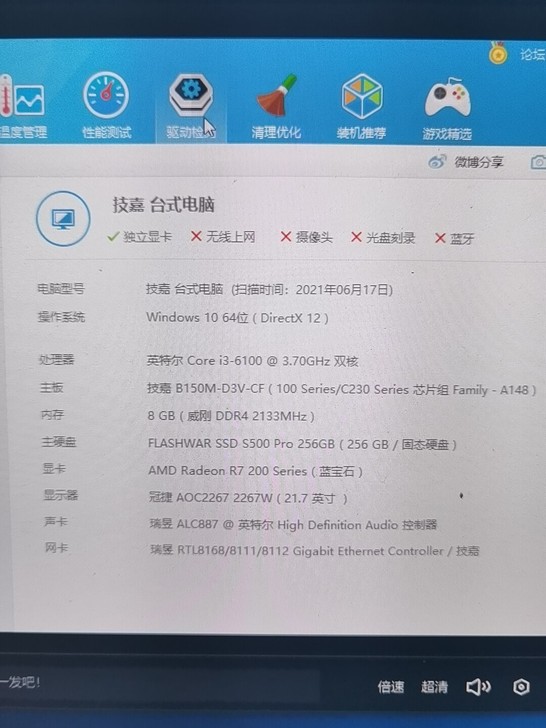Click the 内存 label
Image resolution: width=546 pixels, height=728 pixels.
pyautogui.click(x=52, y=414)
